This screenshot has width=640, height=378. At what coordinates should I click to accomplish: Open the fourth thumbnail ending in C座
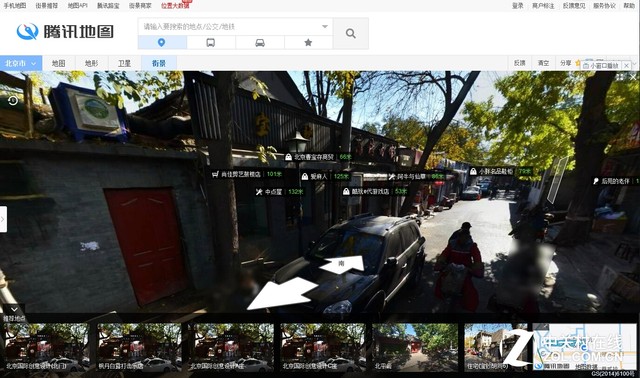point(323,347)
